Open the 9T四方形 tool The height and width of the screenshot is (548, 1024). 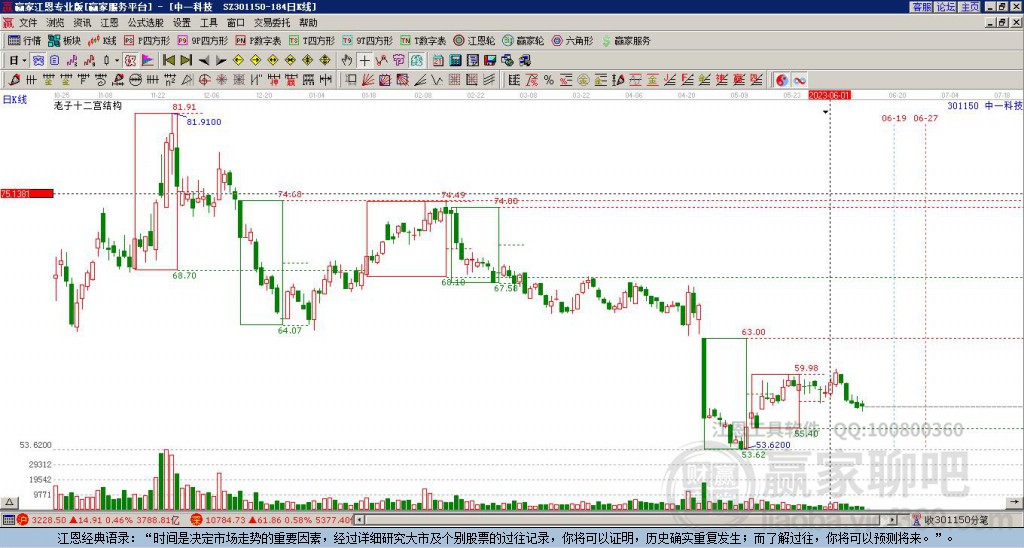coord(368,40)
